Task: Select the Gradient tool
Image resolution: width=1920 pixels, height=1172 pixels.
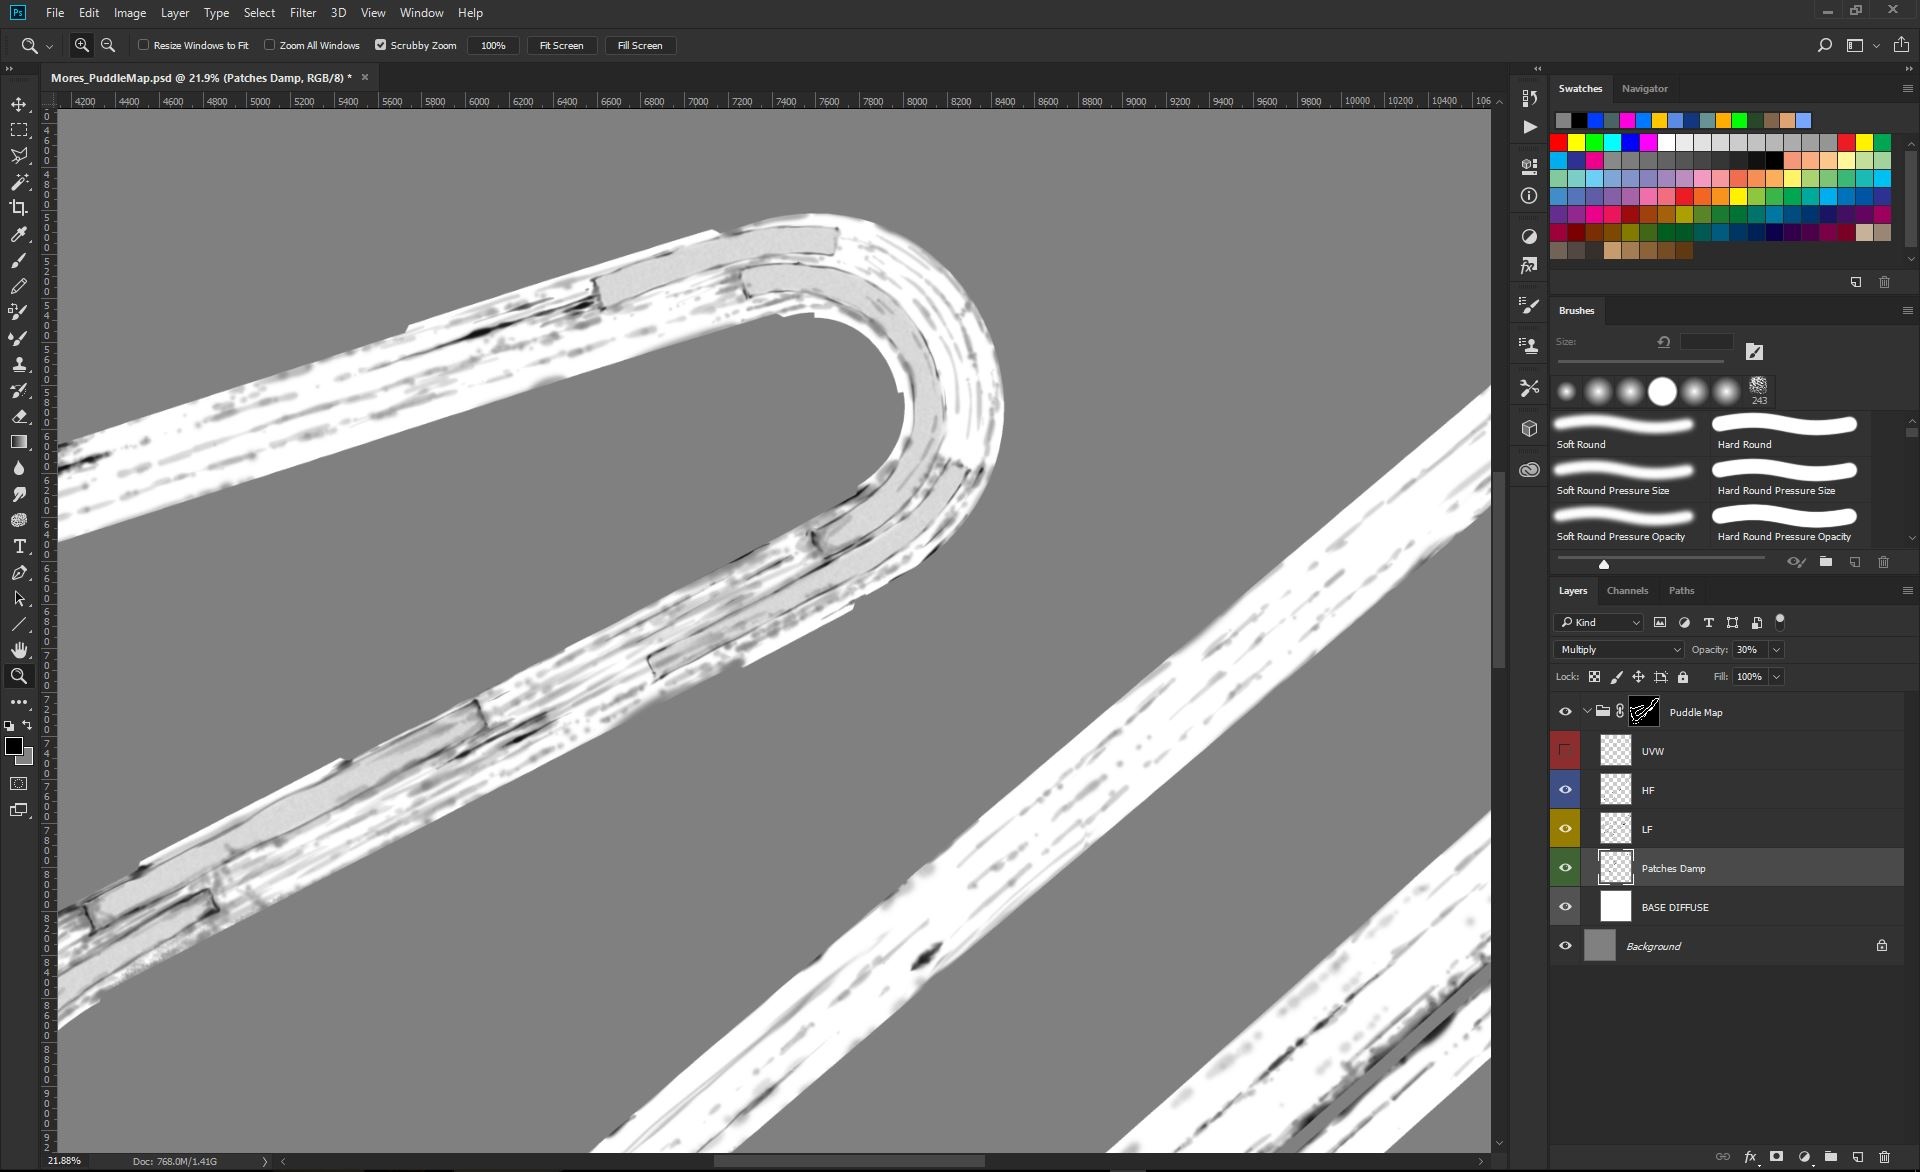Action: [x=19, y=442]
